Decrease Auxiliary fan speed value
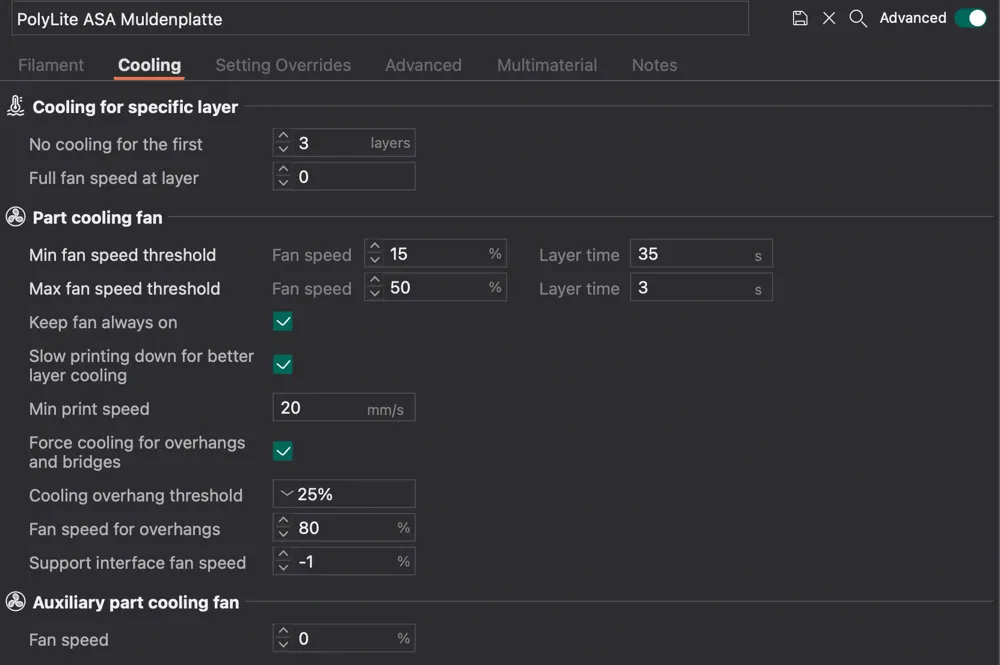Image resolution: width=1000 pixels, height=665 pixels. pyautogui.click(x=283, y=645)
